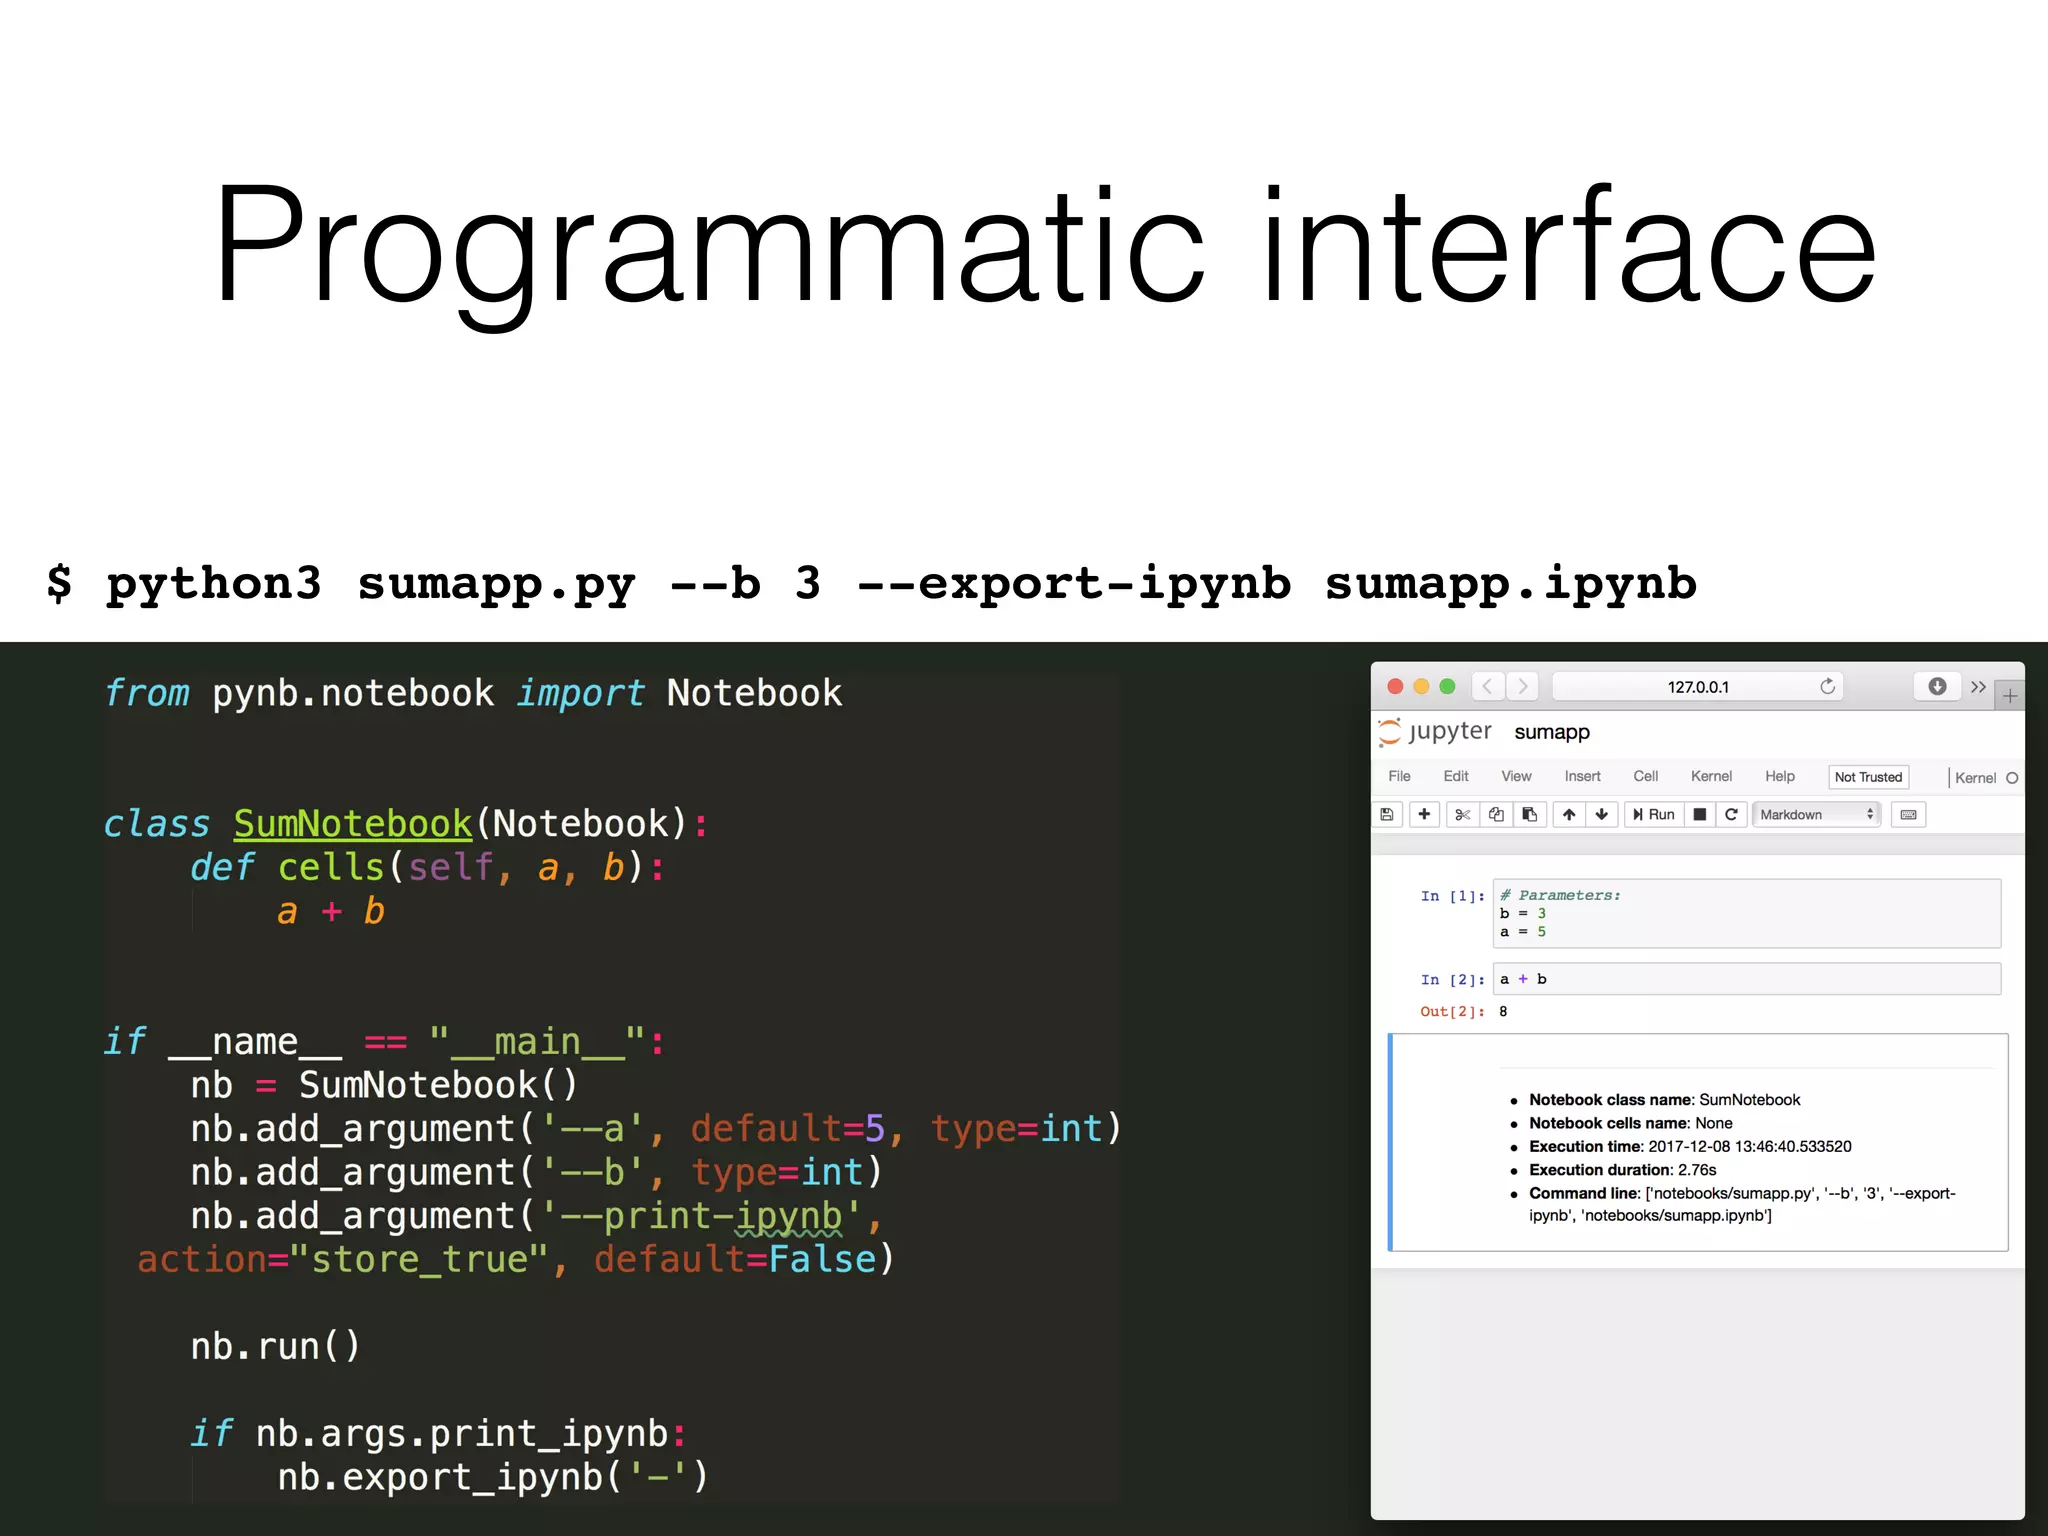Run the selected cell
2048x1536 pixels.
click(x=1654, y=814)
